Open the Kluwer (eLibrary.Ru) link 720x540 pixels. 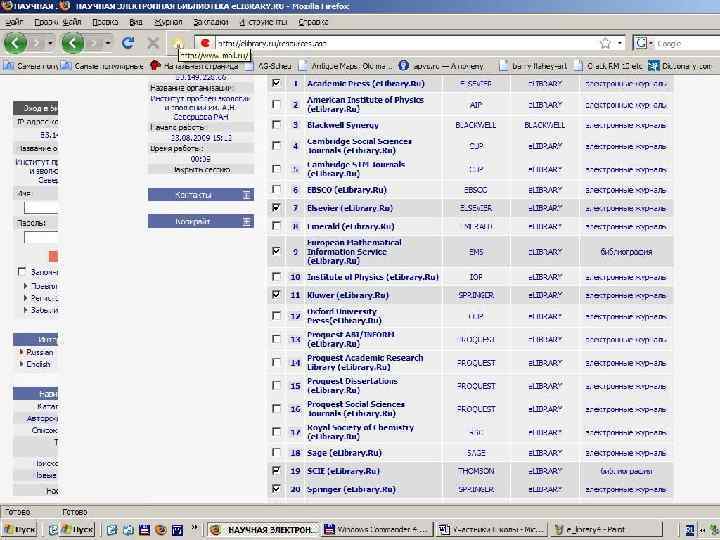[348, 295]
